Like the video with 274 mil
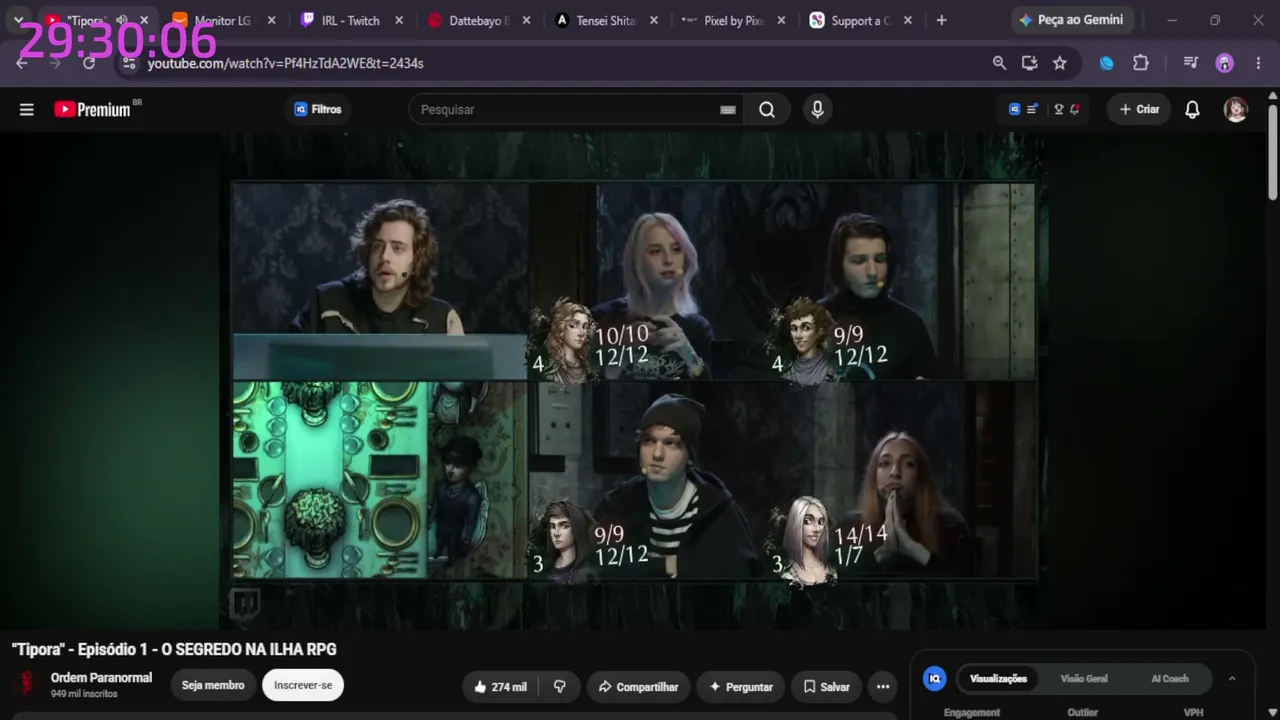 [500, 687]
